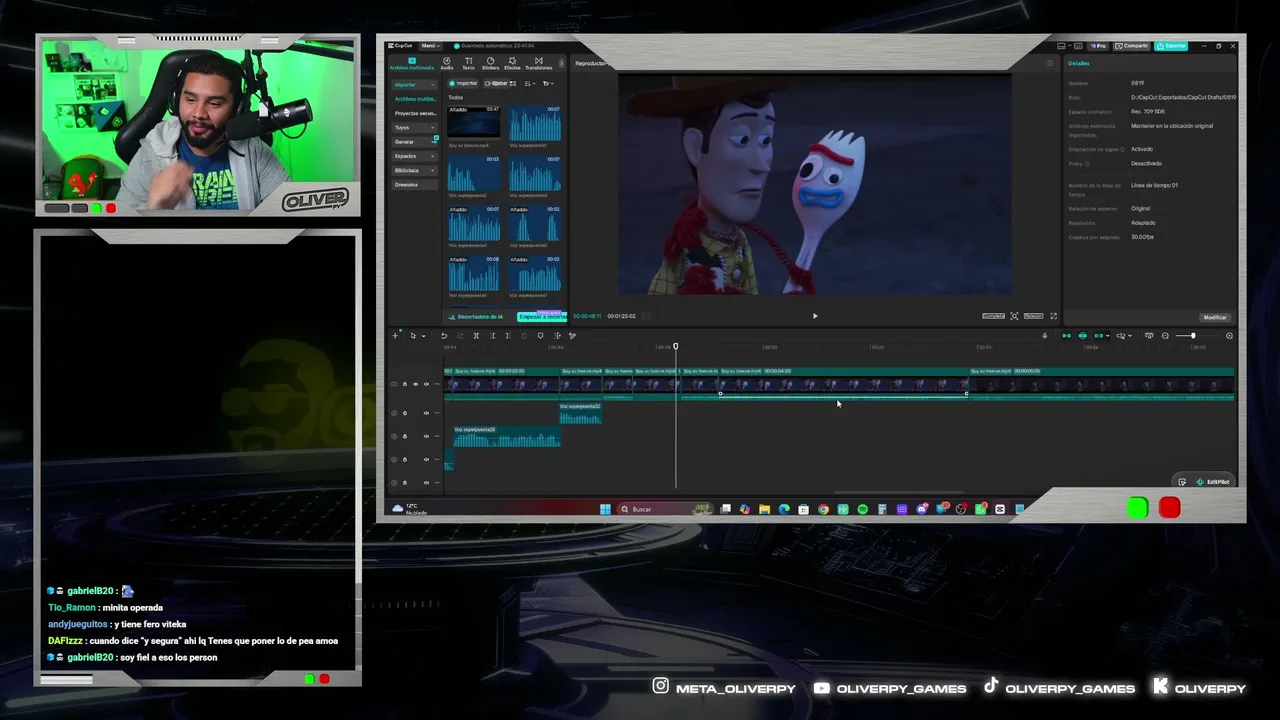The width and height of the screenshot is (1280, 720).
Task: Open the Transiciones tab in CapCut
Action: [x=538, y=63]
